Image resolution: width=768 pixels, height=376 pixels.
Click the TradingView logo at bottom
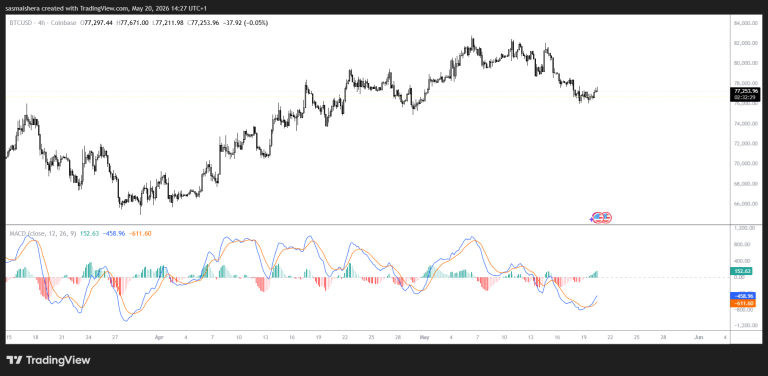[x=48, y=360]
